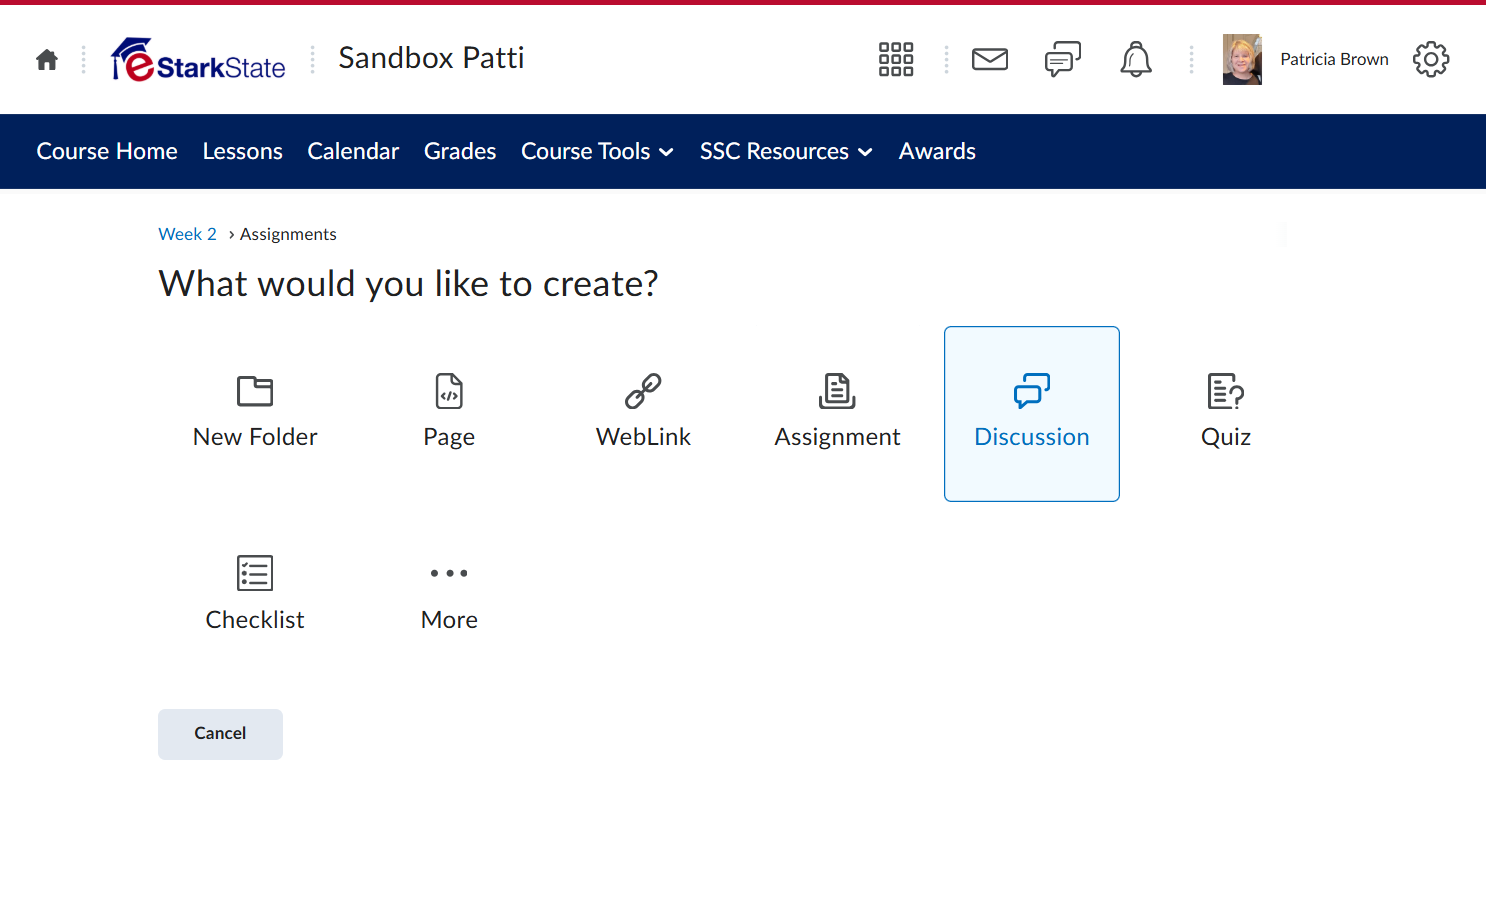1486x909 pixels.
Task: Open subscription alerts chat bubble icon
Action: (1063, 60)
